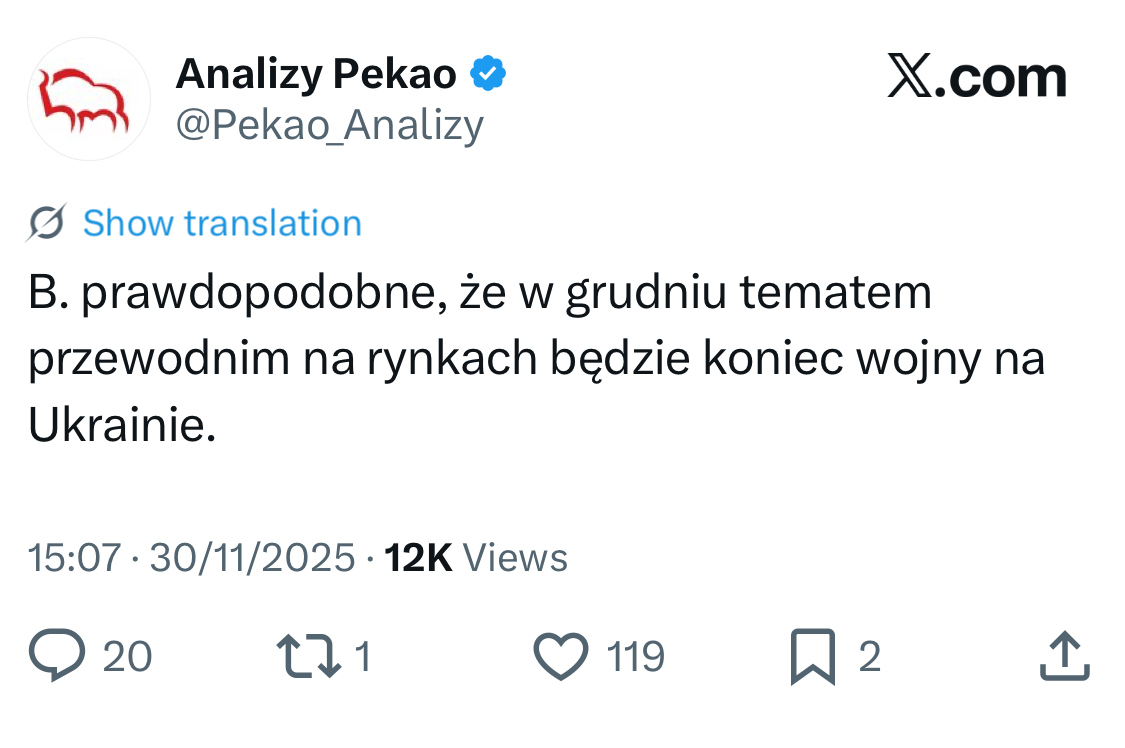View the 12K Views count
Screen dimensions: 1125x748
(476, 557)
